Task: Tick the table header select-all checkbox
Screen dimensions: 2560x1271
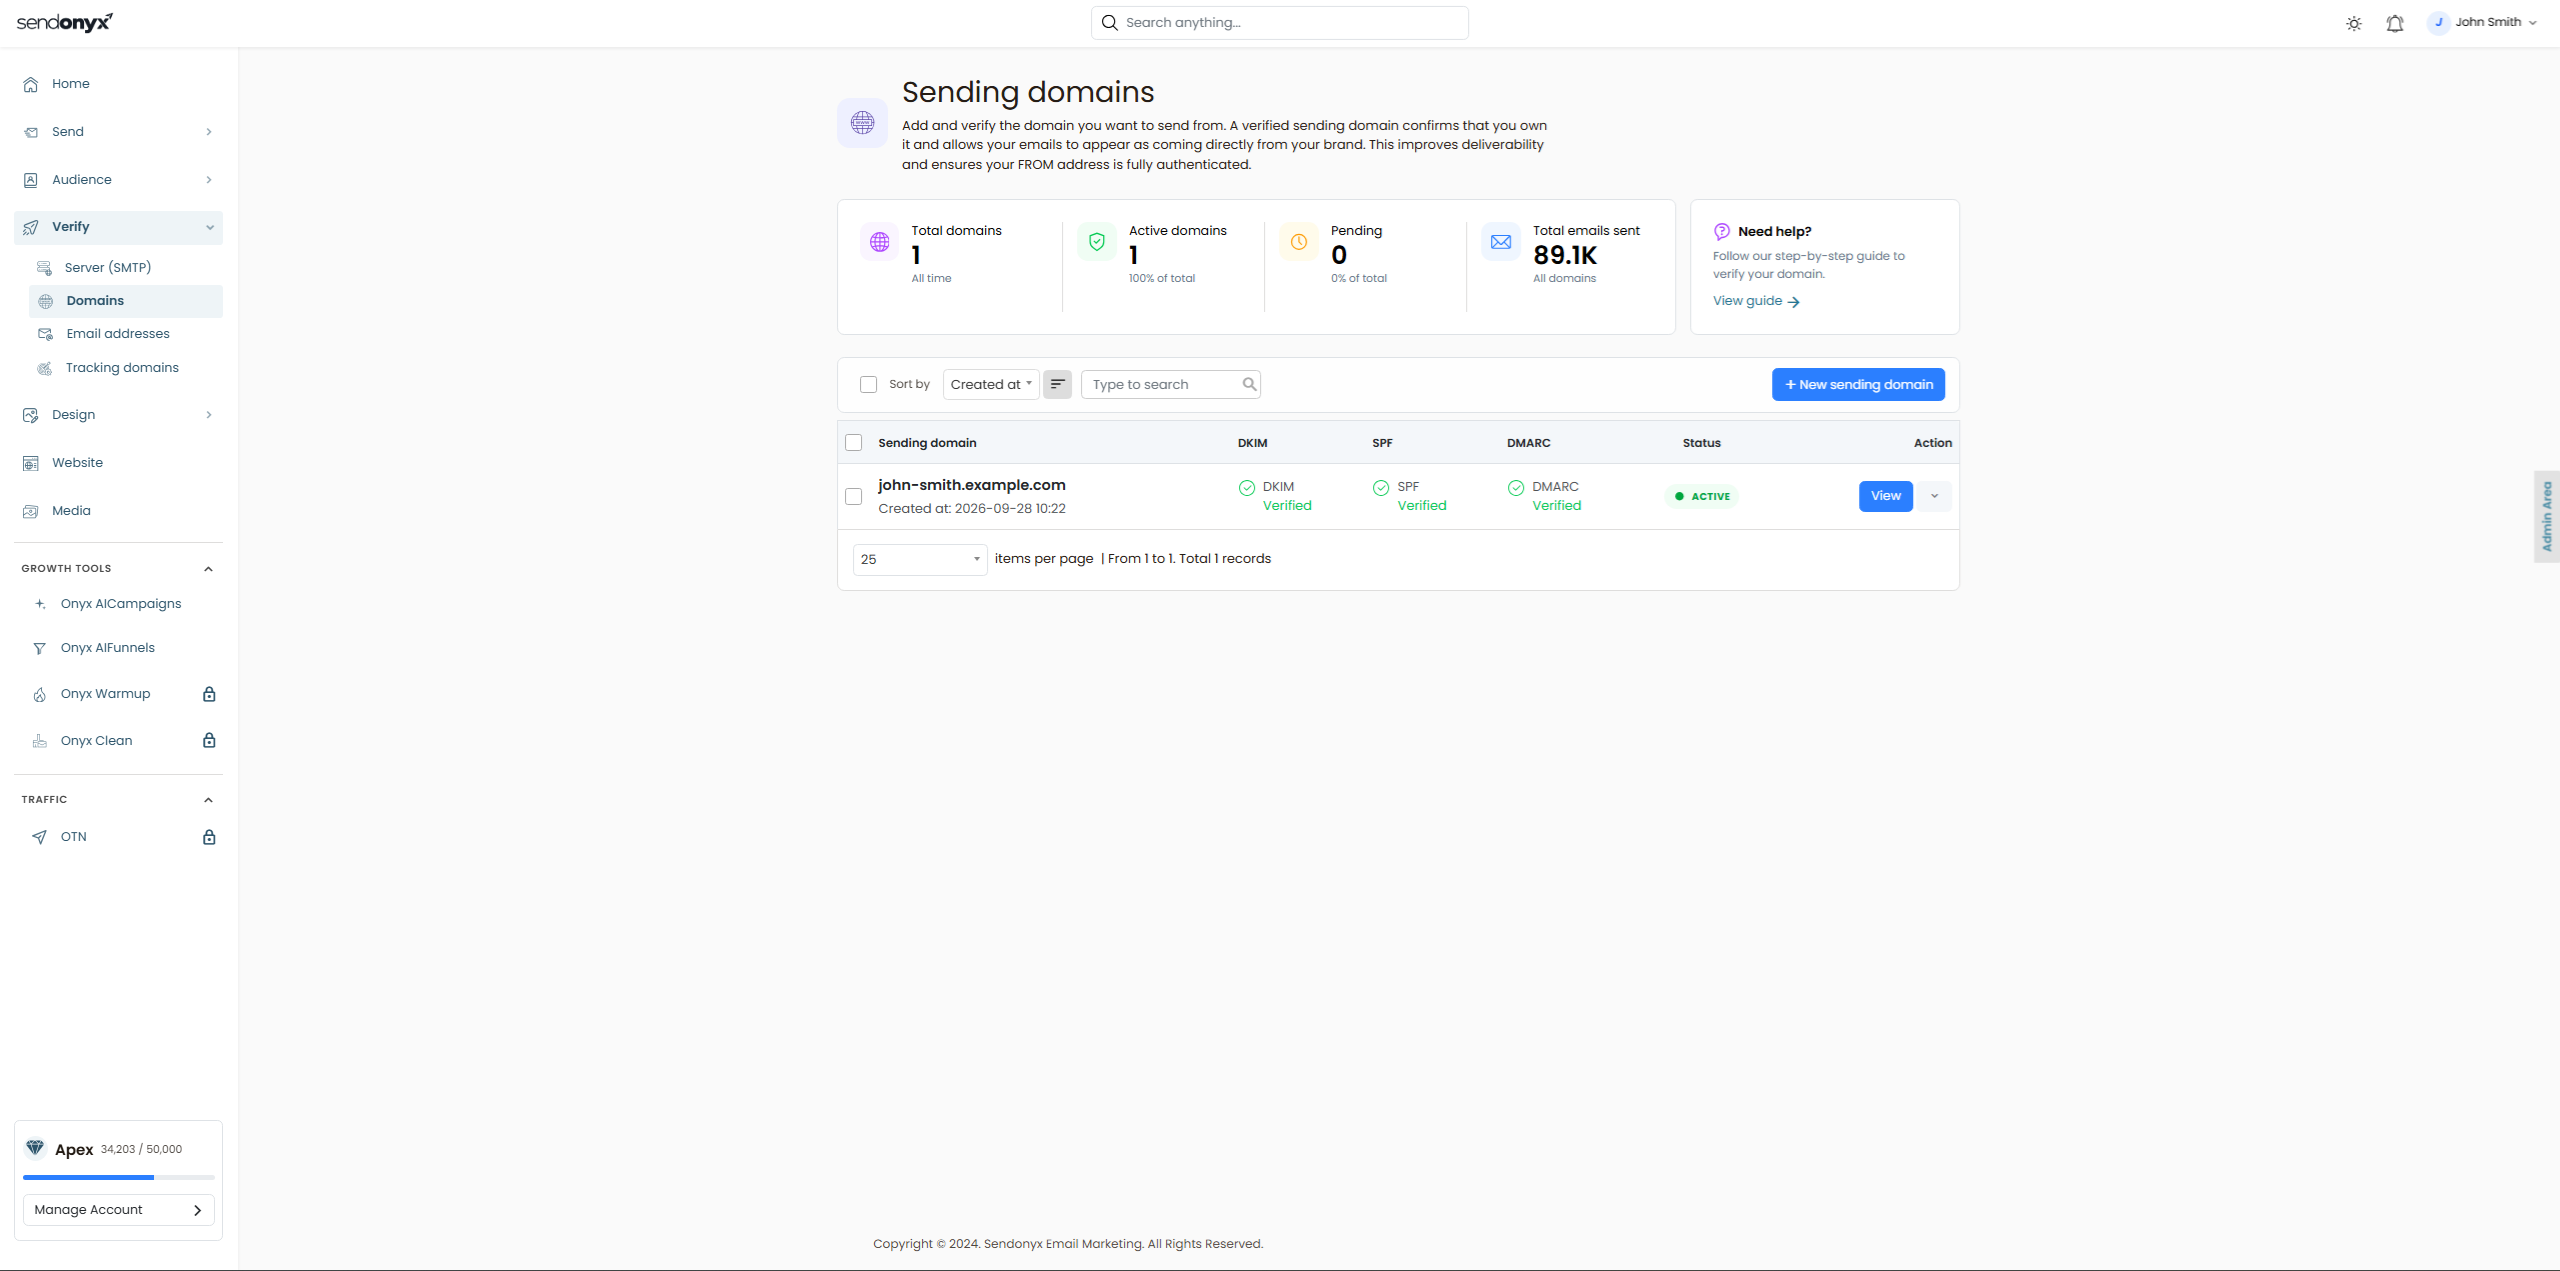Action: click(854, 443)
